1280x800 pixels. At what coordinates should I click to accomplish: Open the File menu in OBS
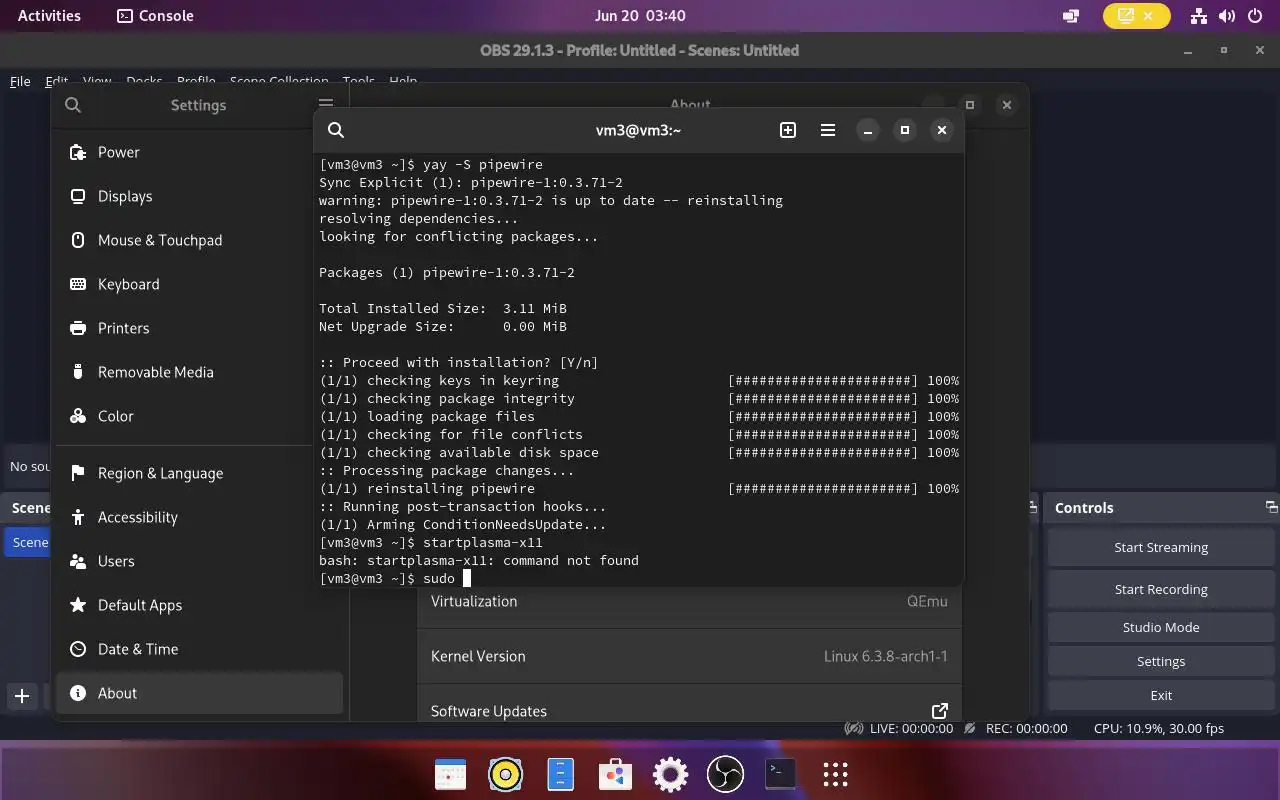click(x=20, y=81)
